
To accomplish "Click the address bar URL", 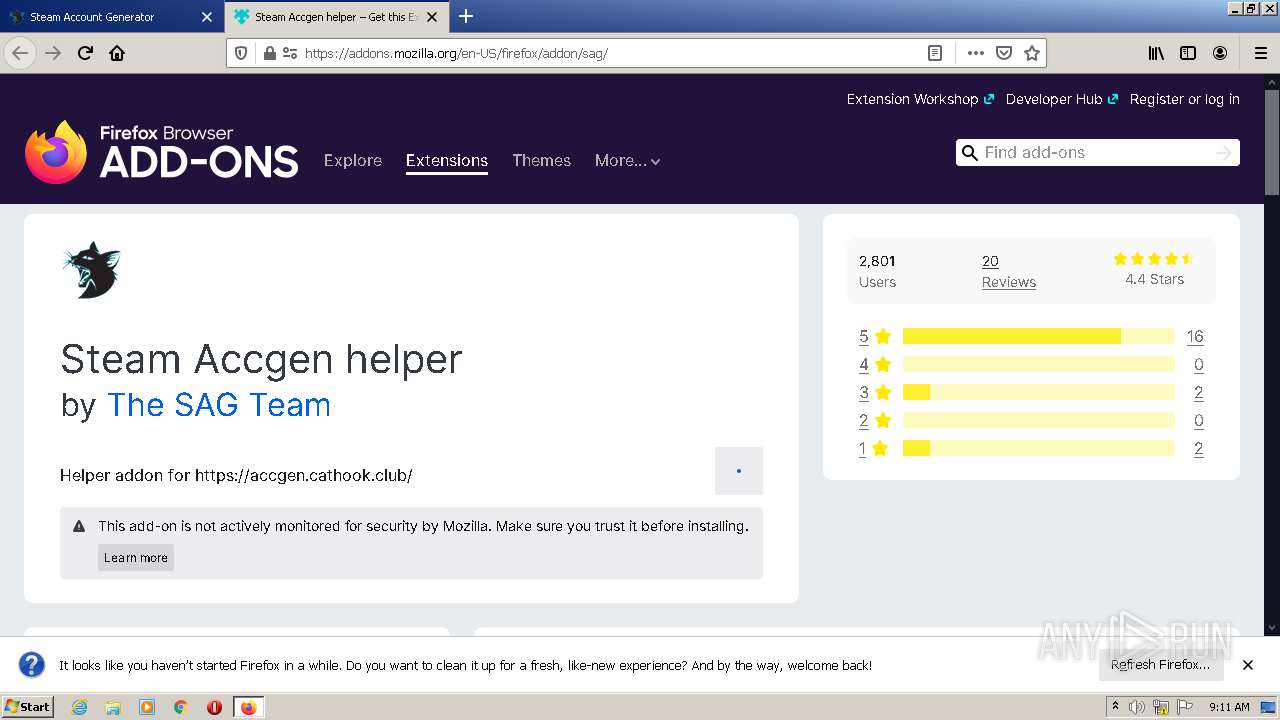I will [x=456, y=53].
